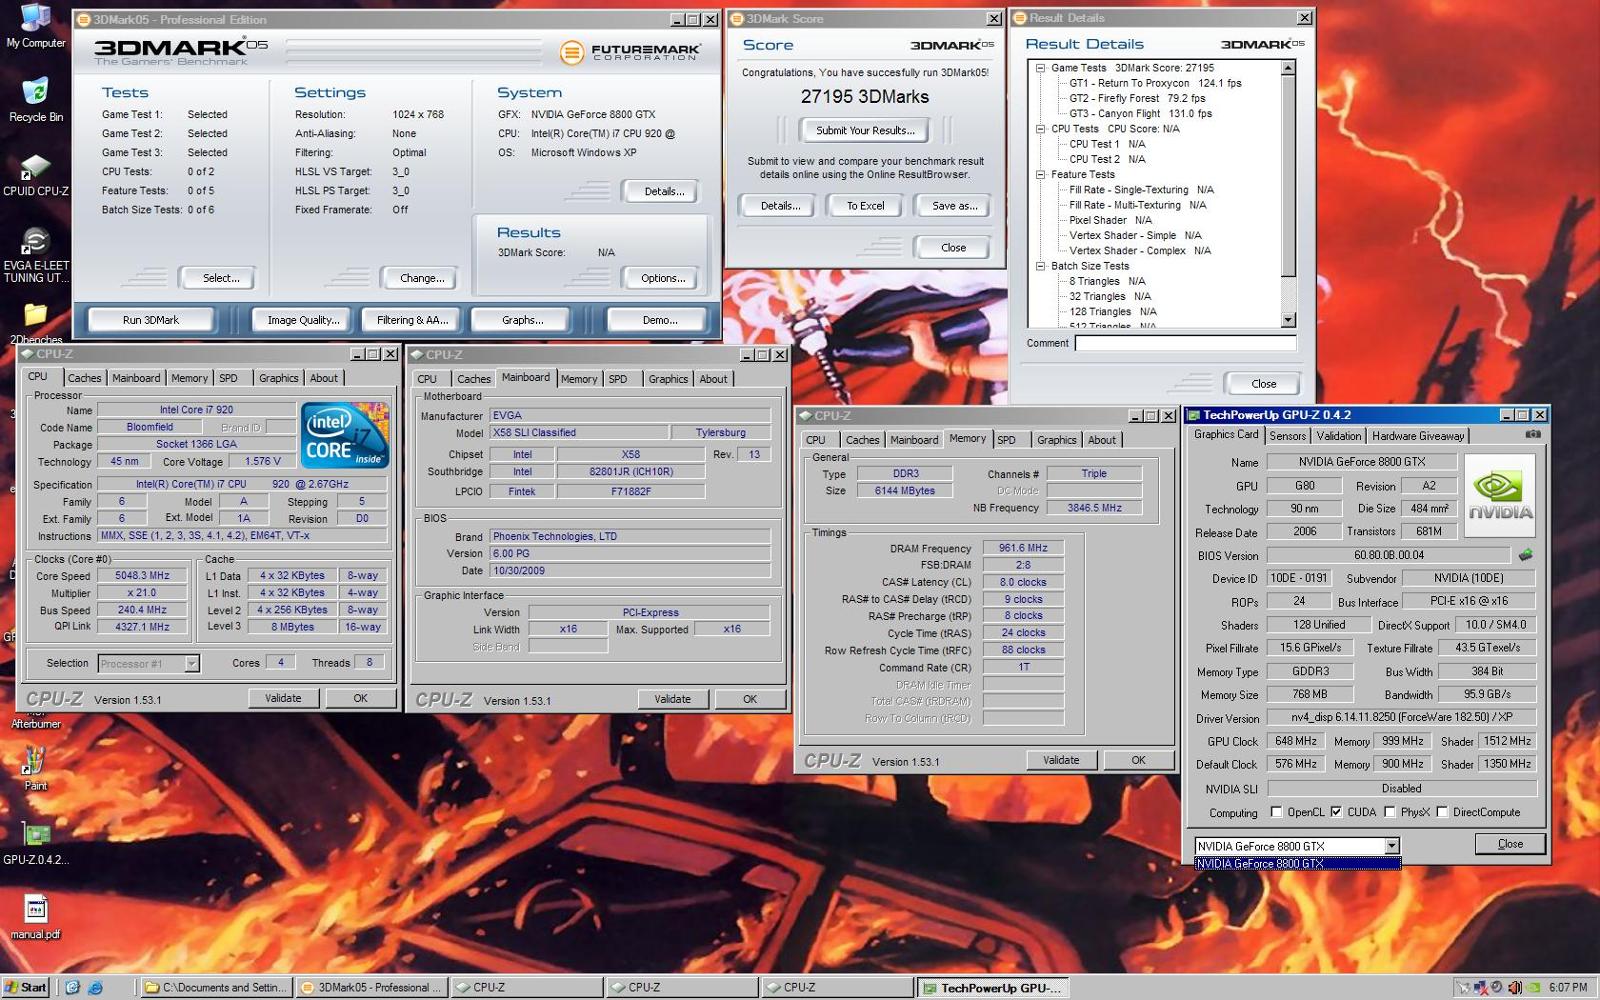This screenshot has height=1000, width=1600.
Task: Switch to Sensors tab in GPU-Z
Action: coord(1287,436)
